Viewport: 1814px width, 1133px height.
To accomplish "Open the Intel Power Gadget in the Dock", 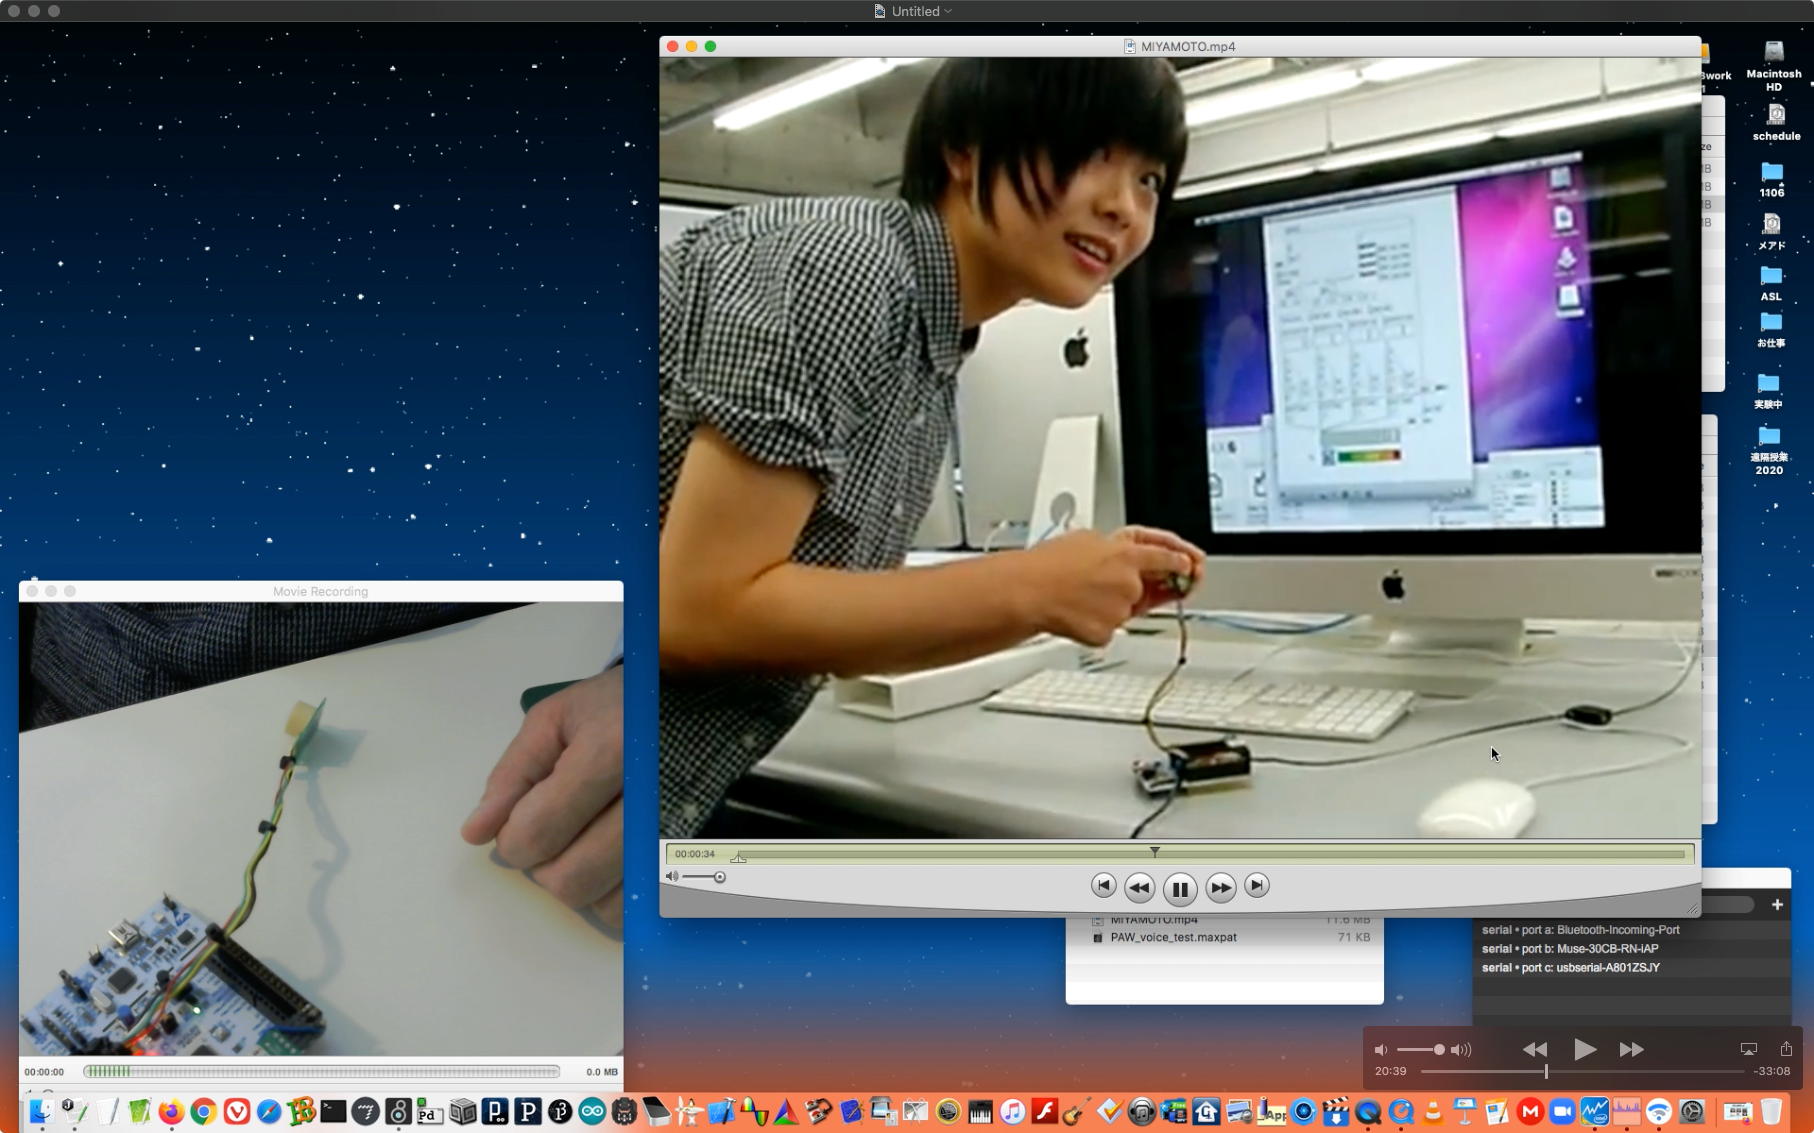I will click(1595, 1111).
